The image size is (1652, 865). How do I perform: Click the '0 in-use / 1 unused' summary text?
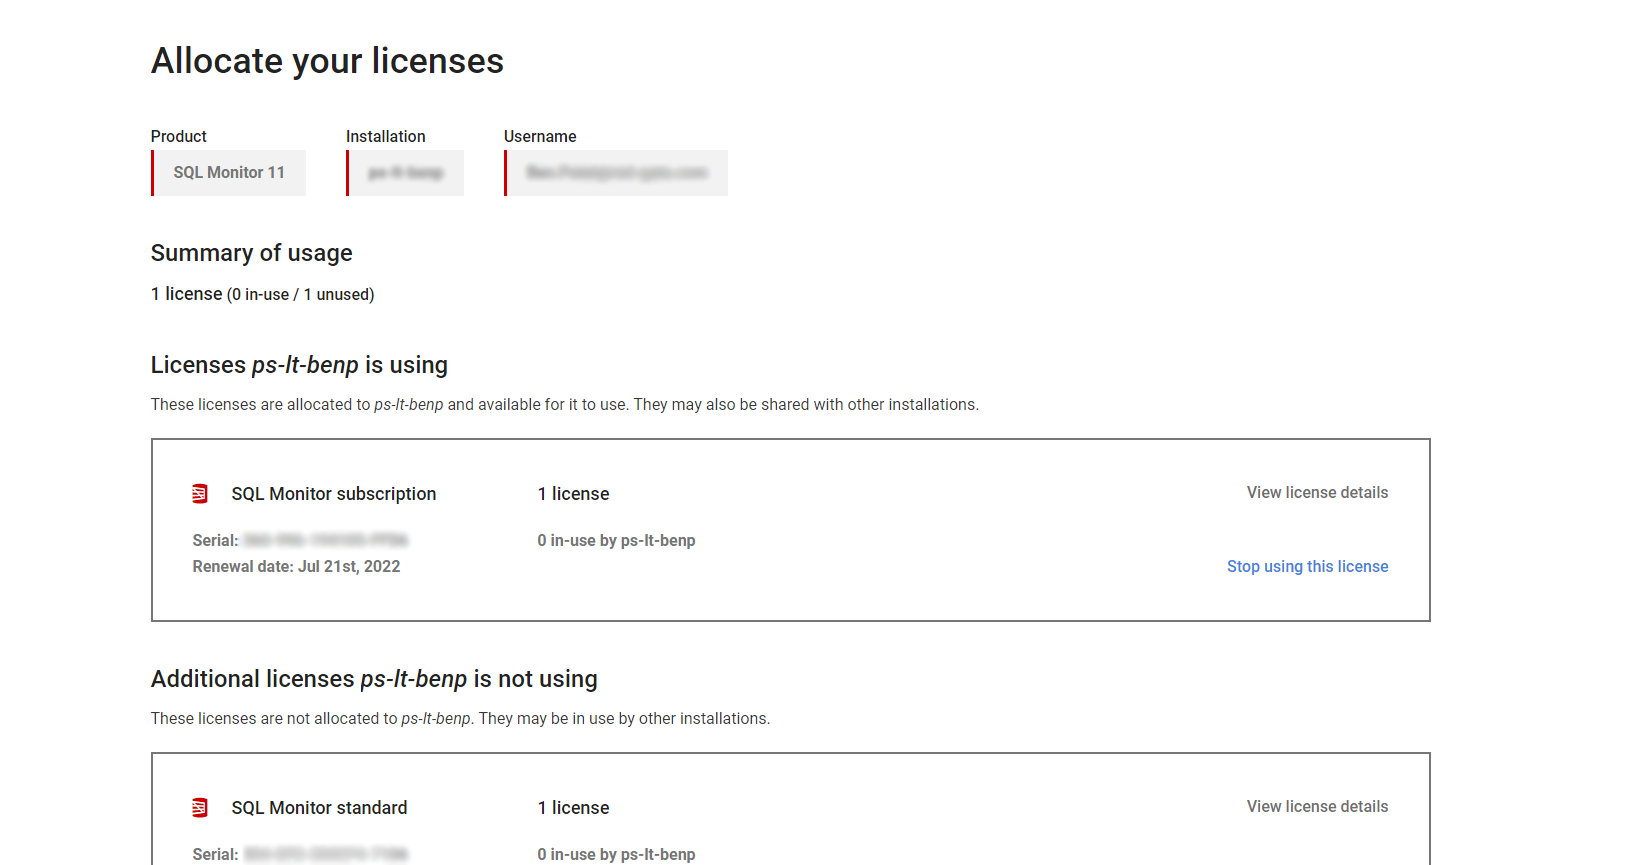click(300, 295)
